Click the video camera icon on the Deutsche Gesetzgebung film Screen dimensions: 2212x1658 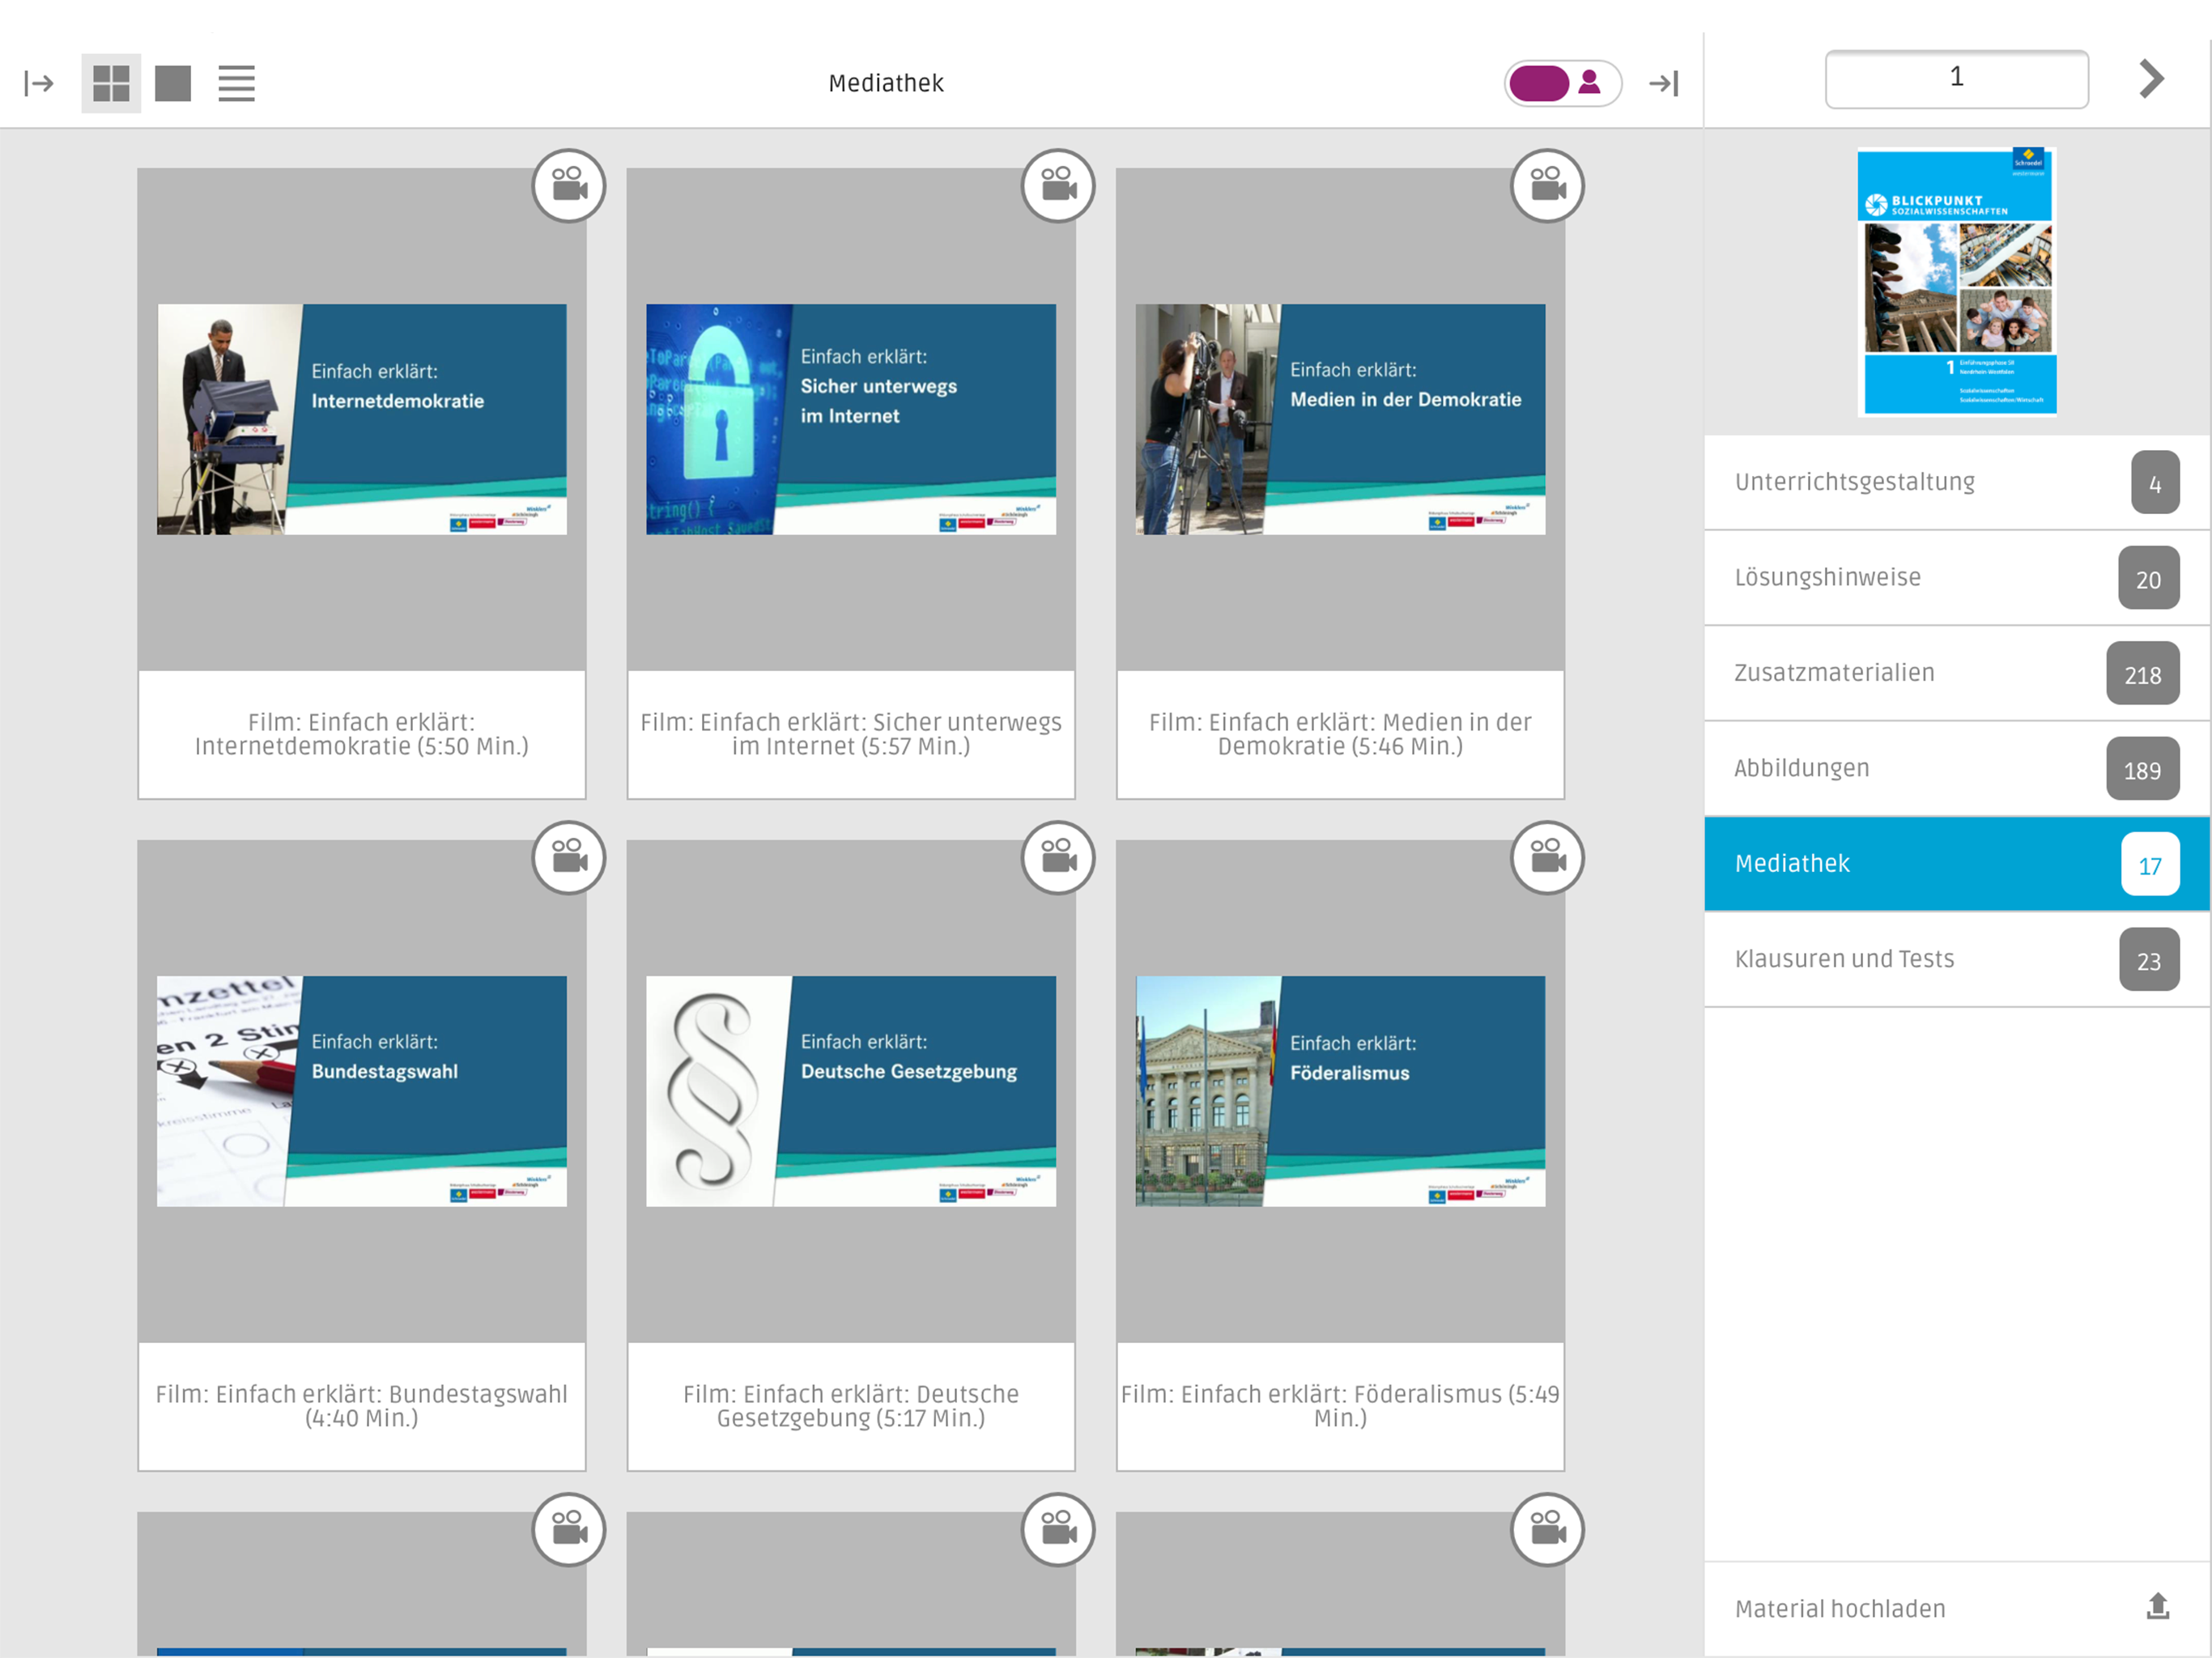tap(1058, 858)
